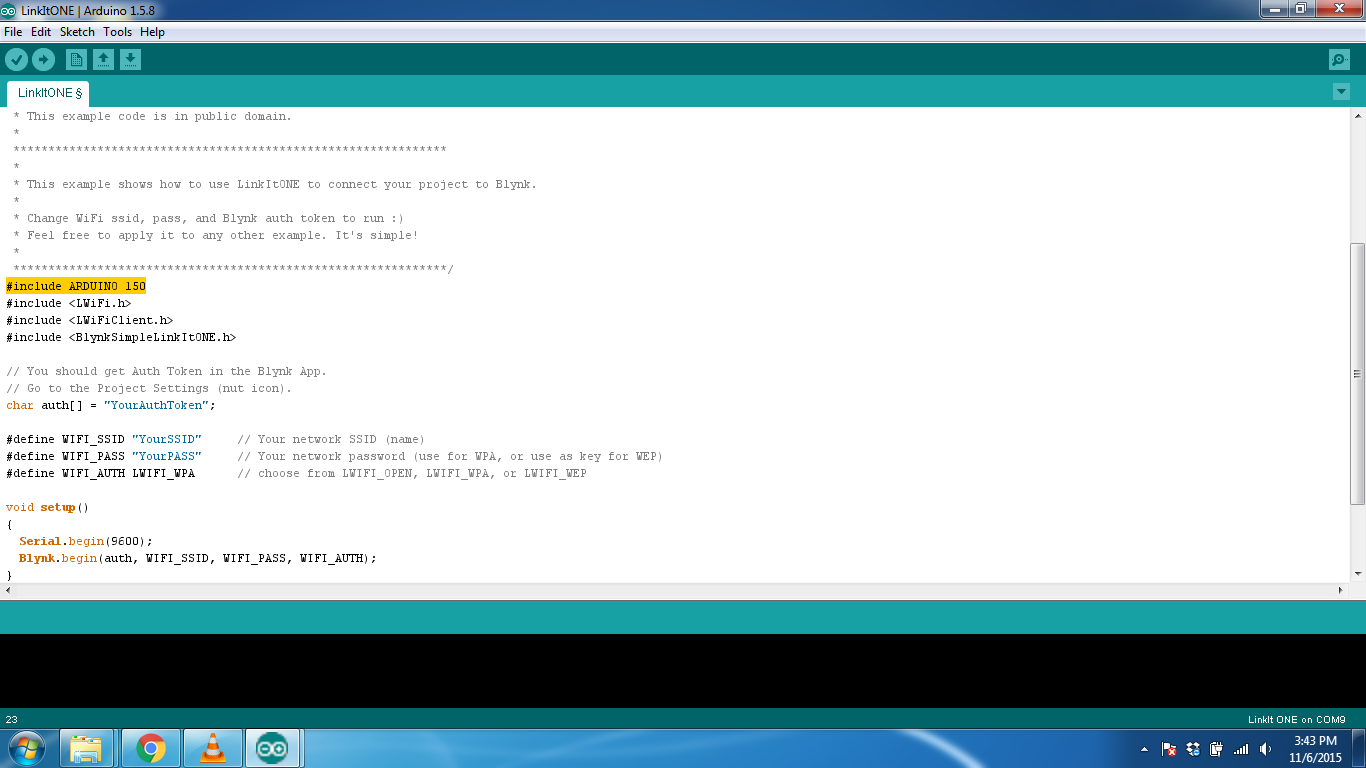
Task: Click the power/battery tray icon
Action: [1217, 749]
